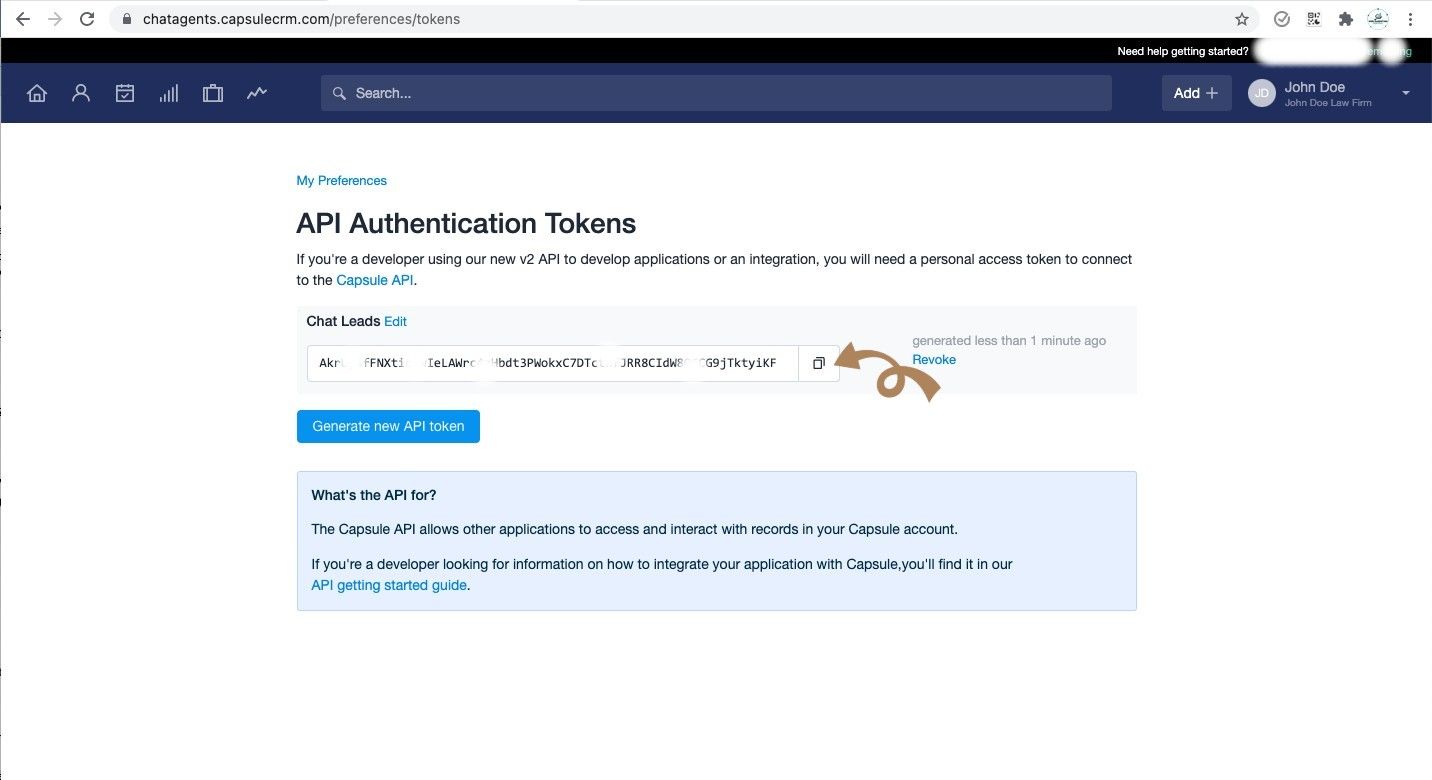1432x780 pixels.
Task: Go to Capsule home dashboard icon
Action: [37, 93]
